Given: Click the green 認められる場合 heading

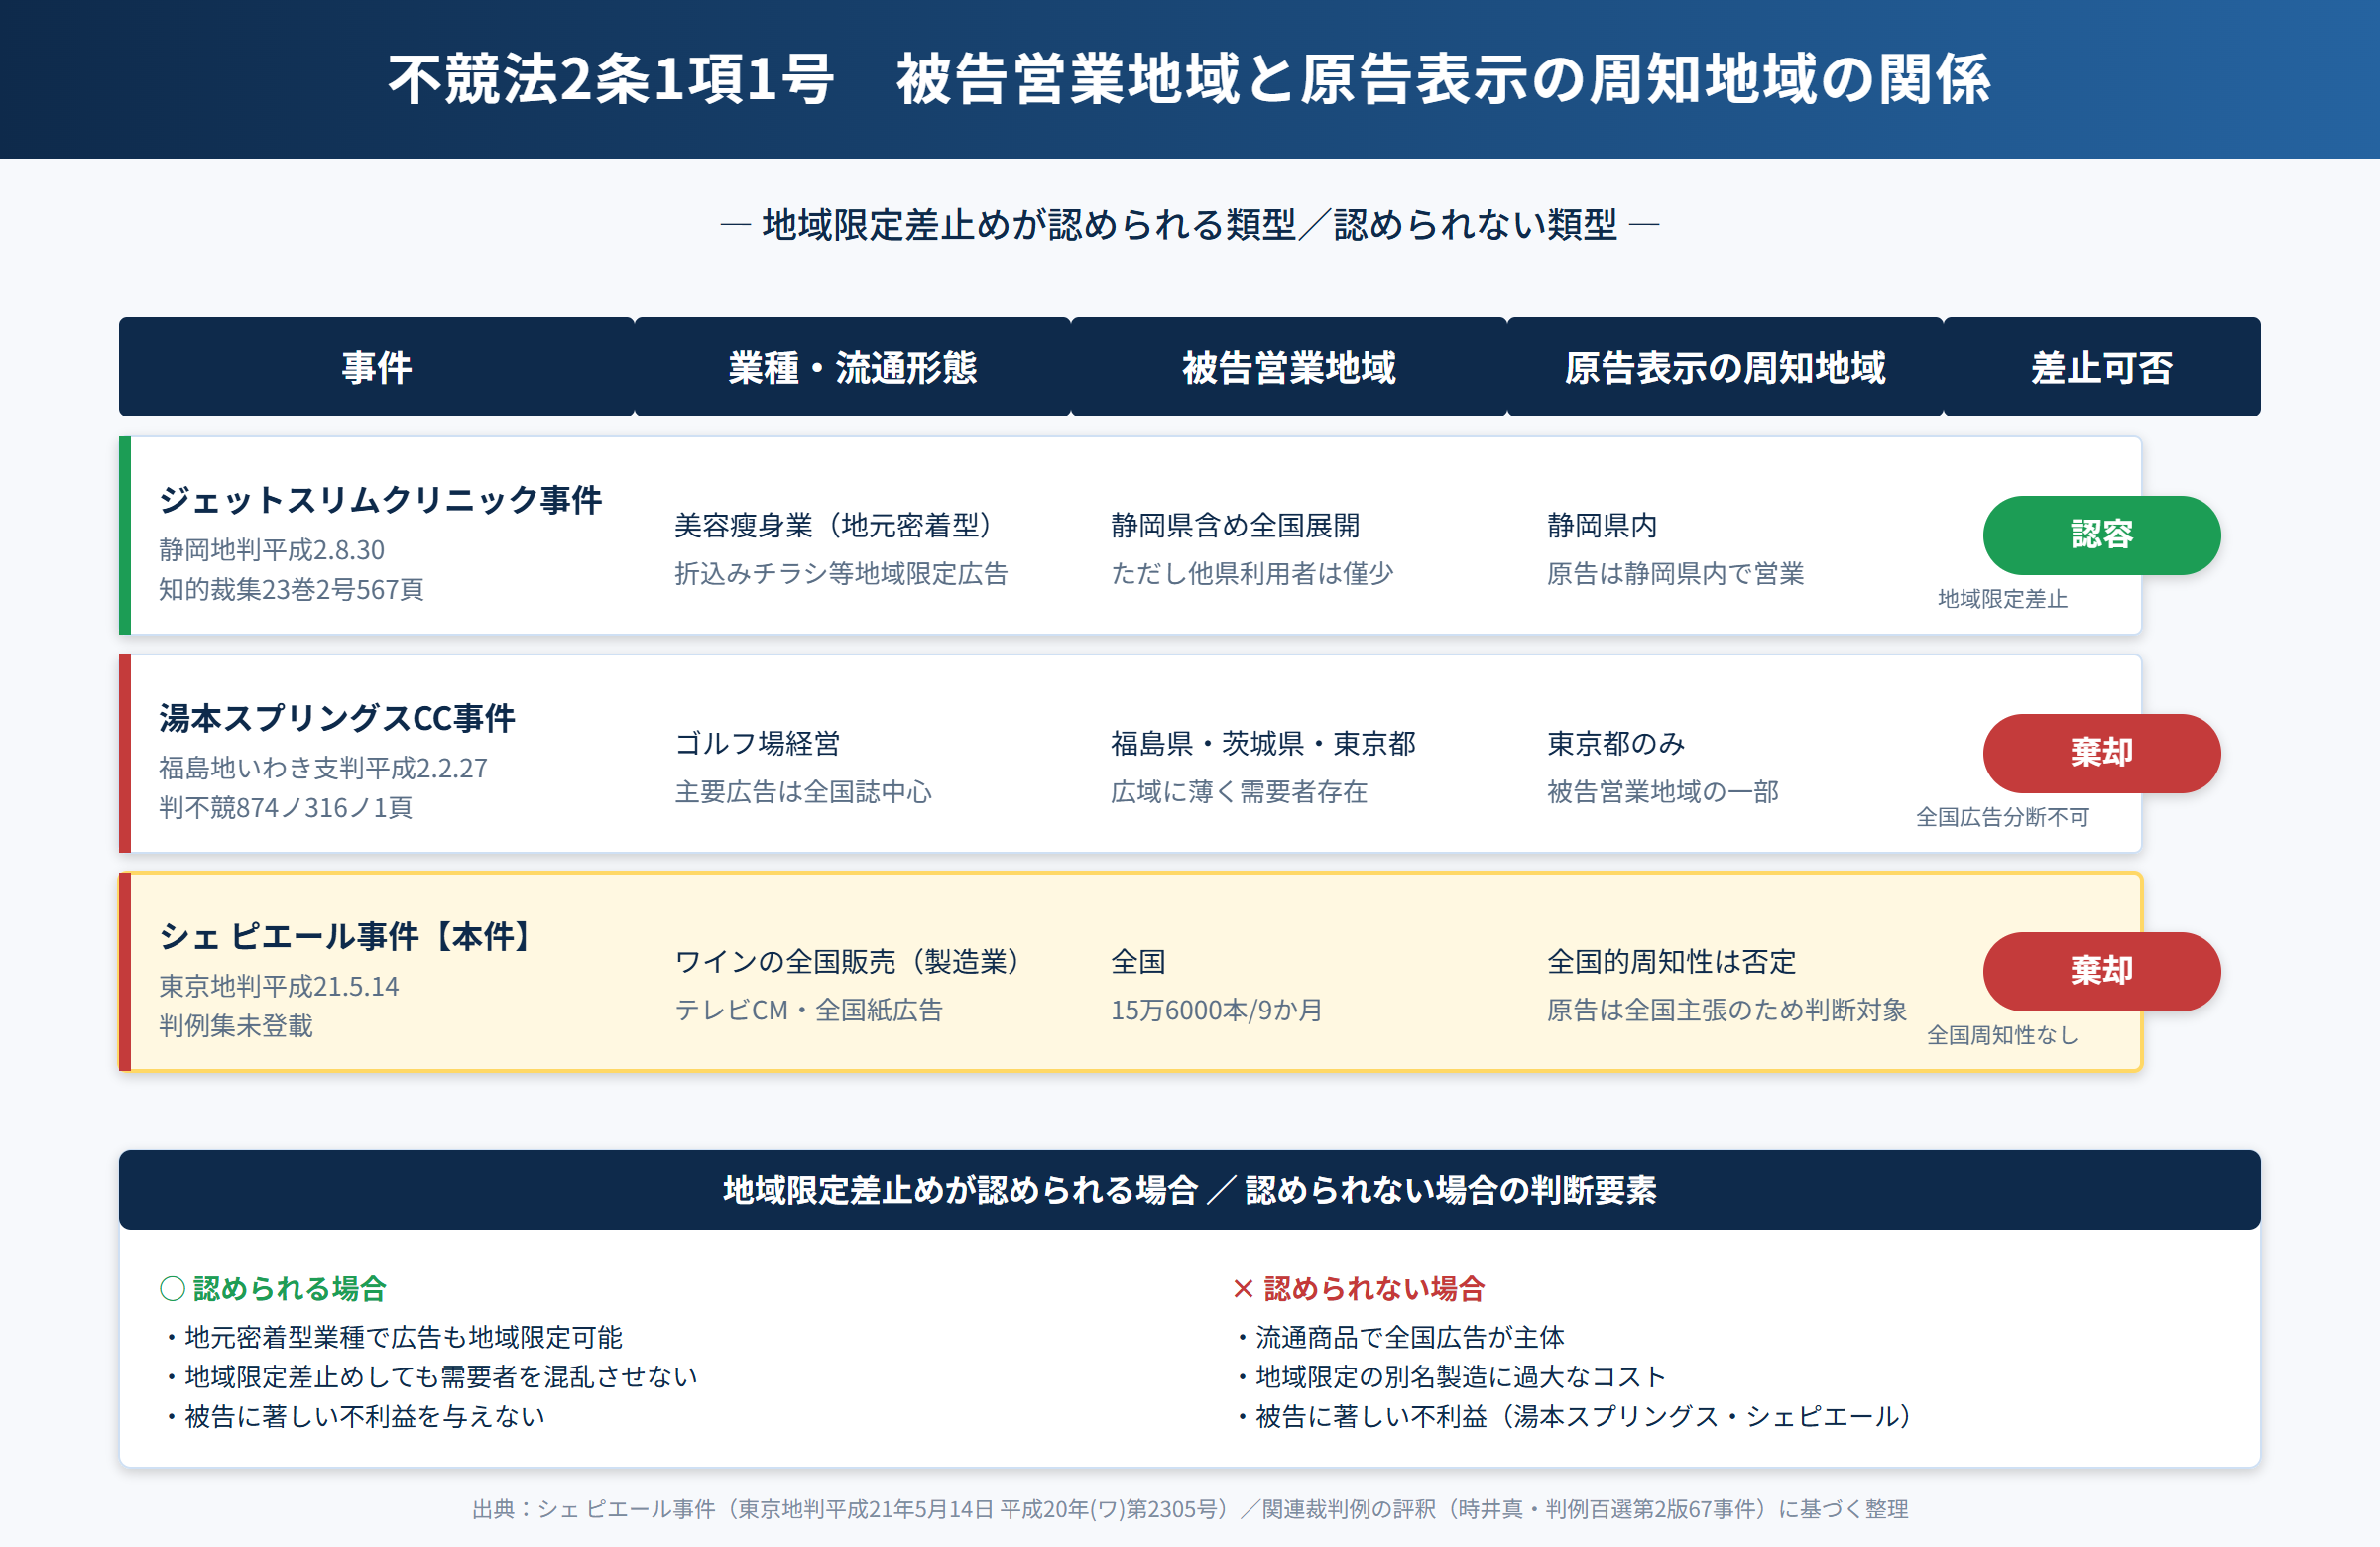Looking at the screenshot, I should [x=289, y=1288].
